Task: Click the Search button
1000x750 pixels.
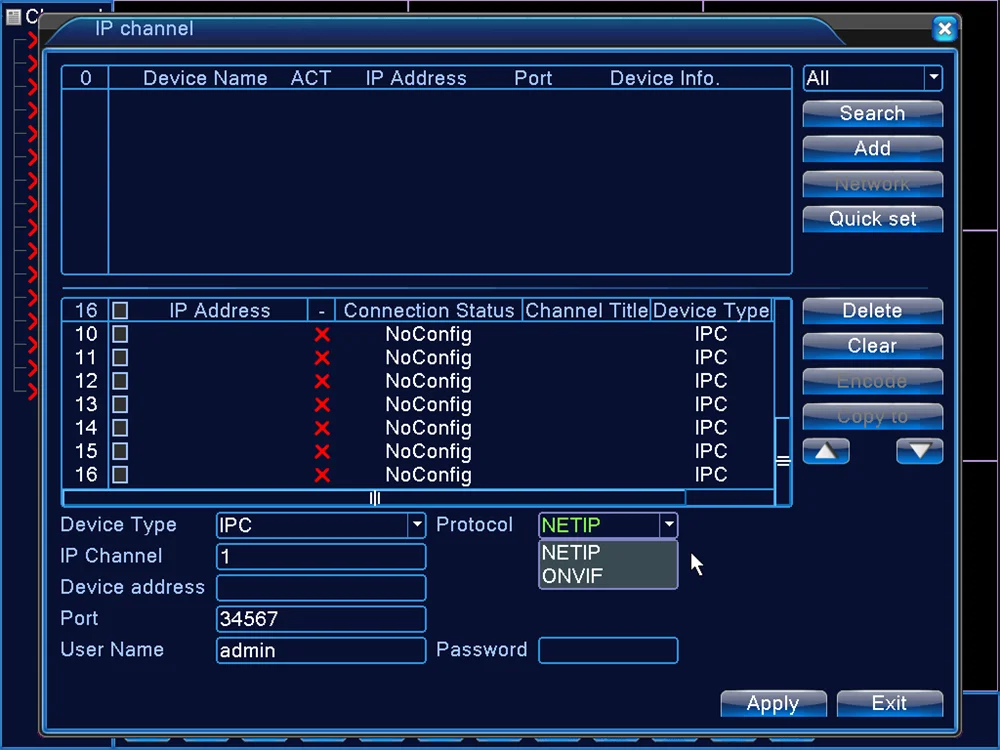Action: point(872,114)
